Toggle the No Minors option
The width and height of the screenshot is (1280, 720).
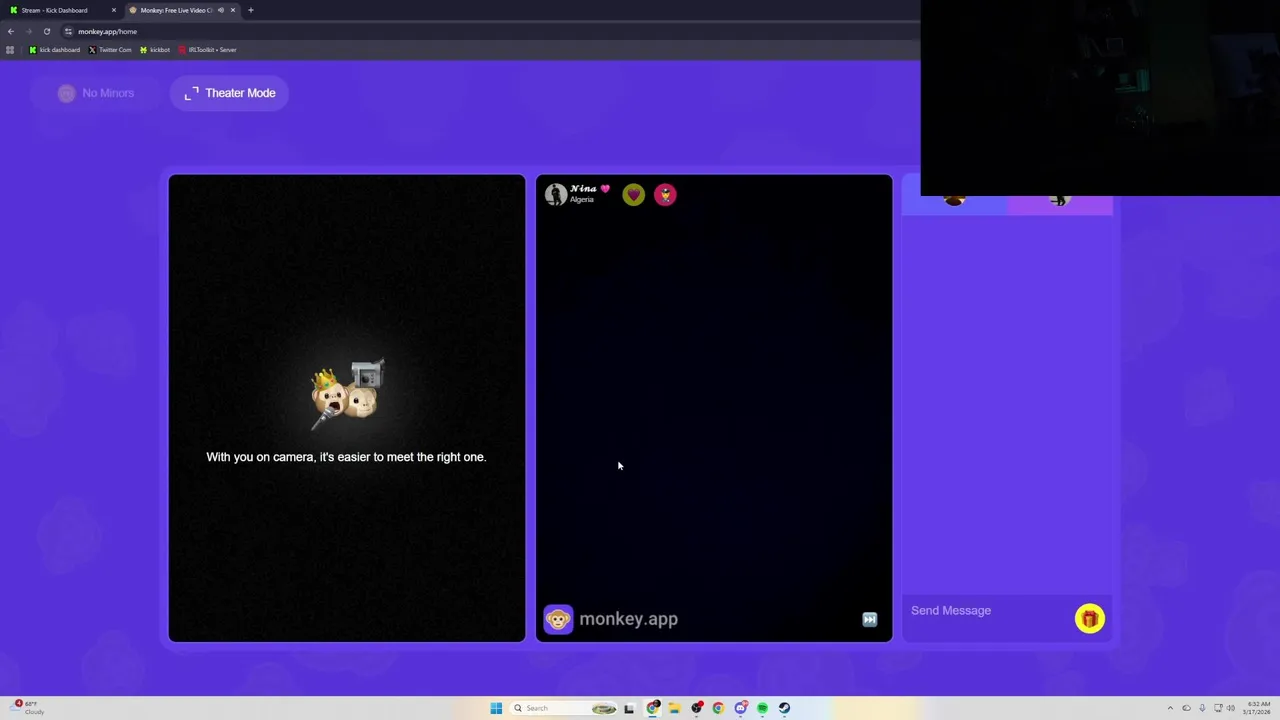tap(96, 93)
